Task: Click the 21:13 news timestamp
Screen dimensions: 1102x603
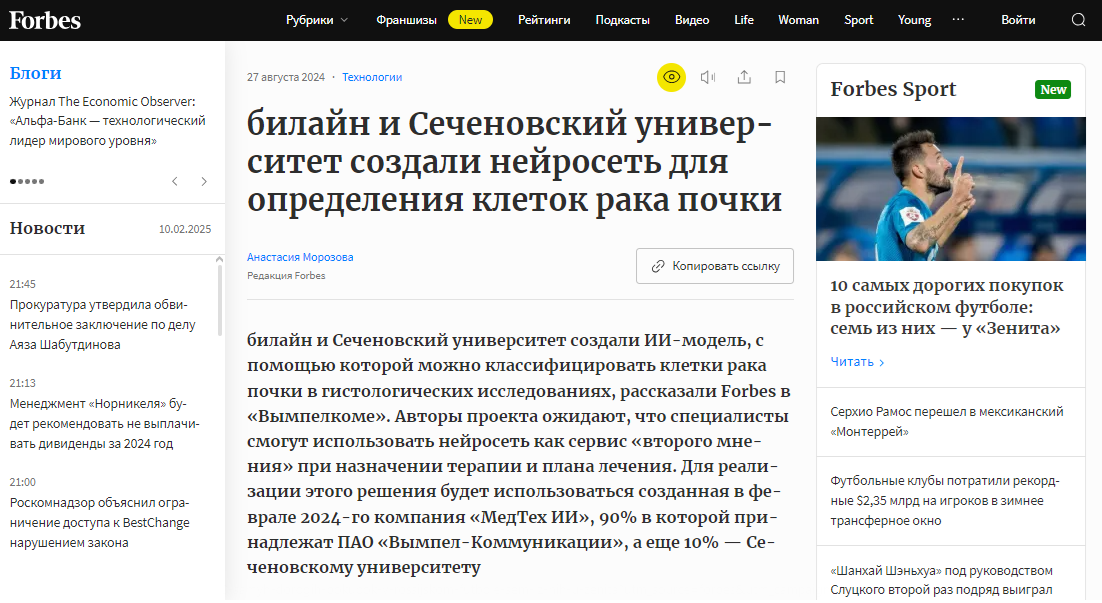Action: [22, 383]
